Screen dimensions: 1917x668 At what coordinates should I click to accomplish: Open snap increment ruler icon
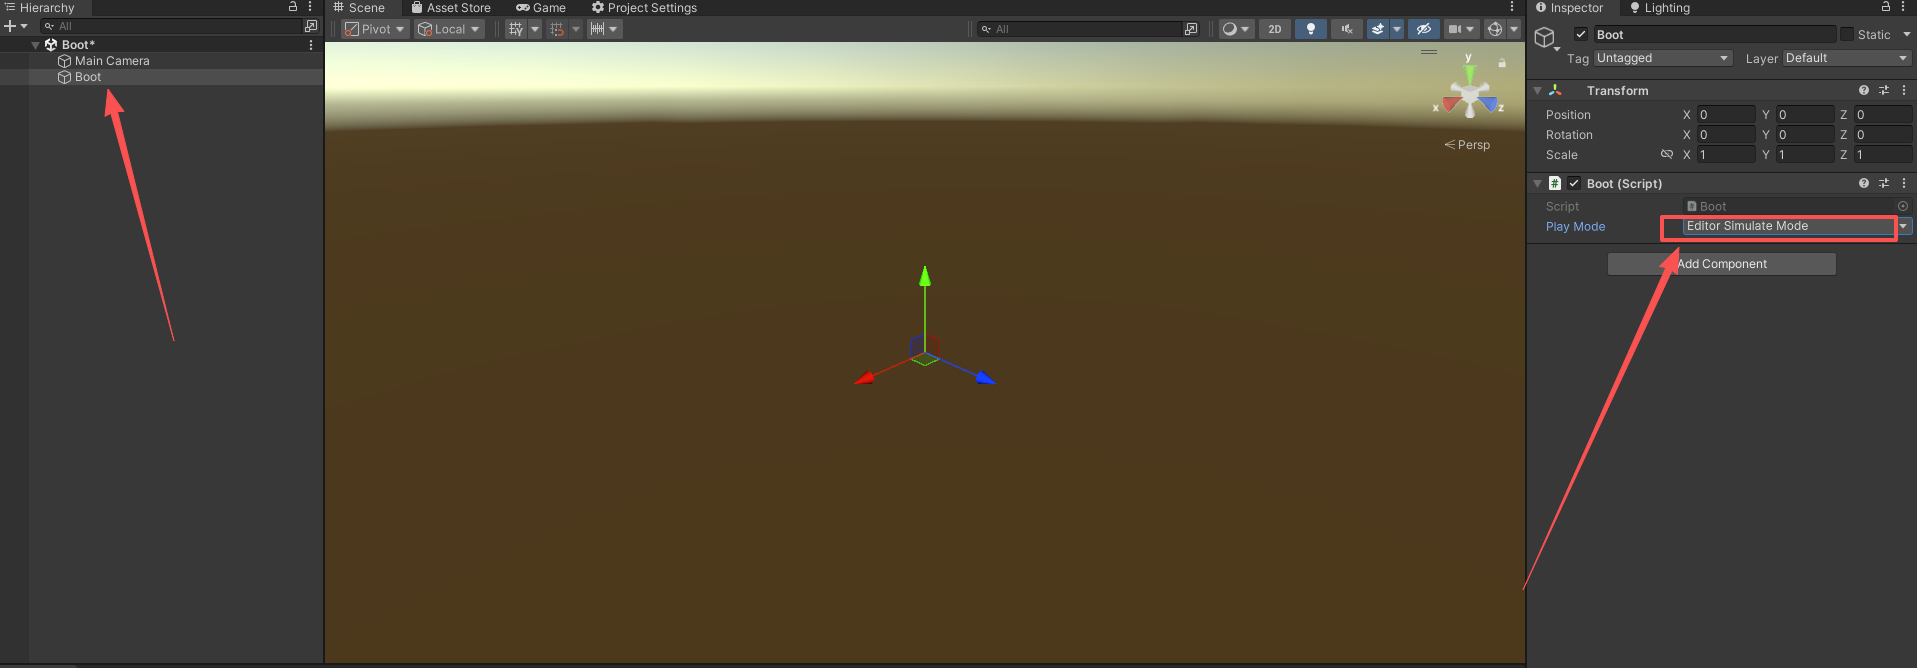[x=597, y=29]
